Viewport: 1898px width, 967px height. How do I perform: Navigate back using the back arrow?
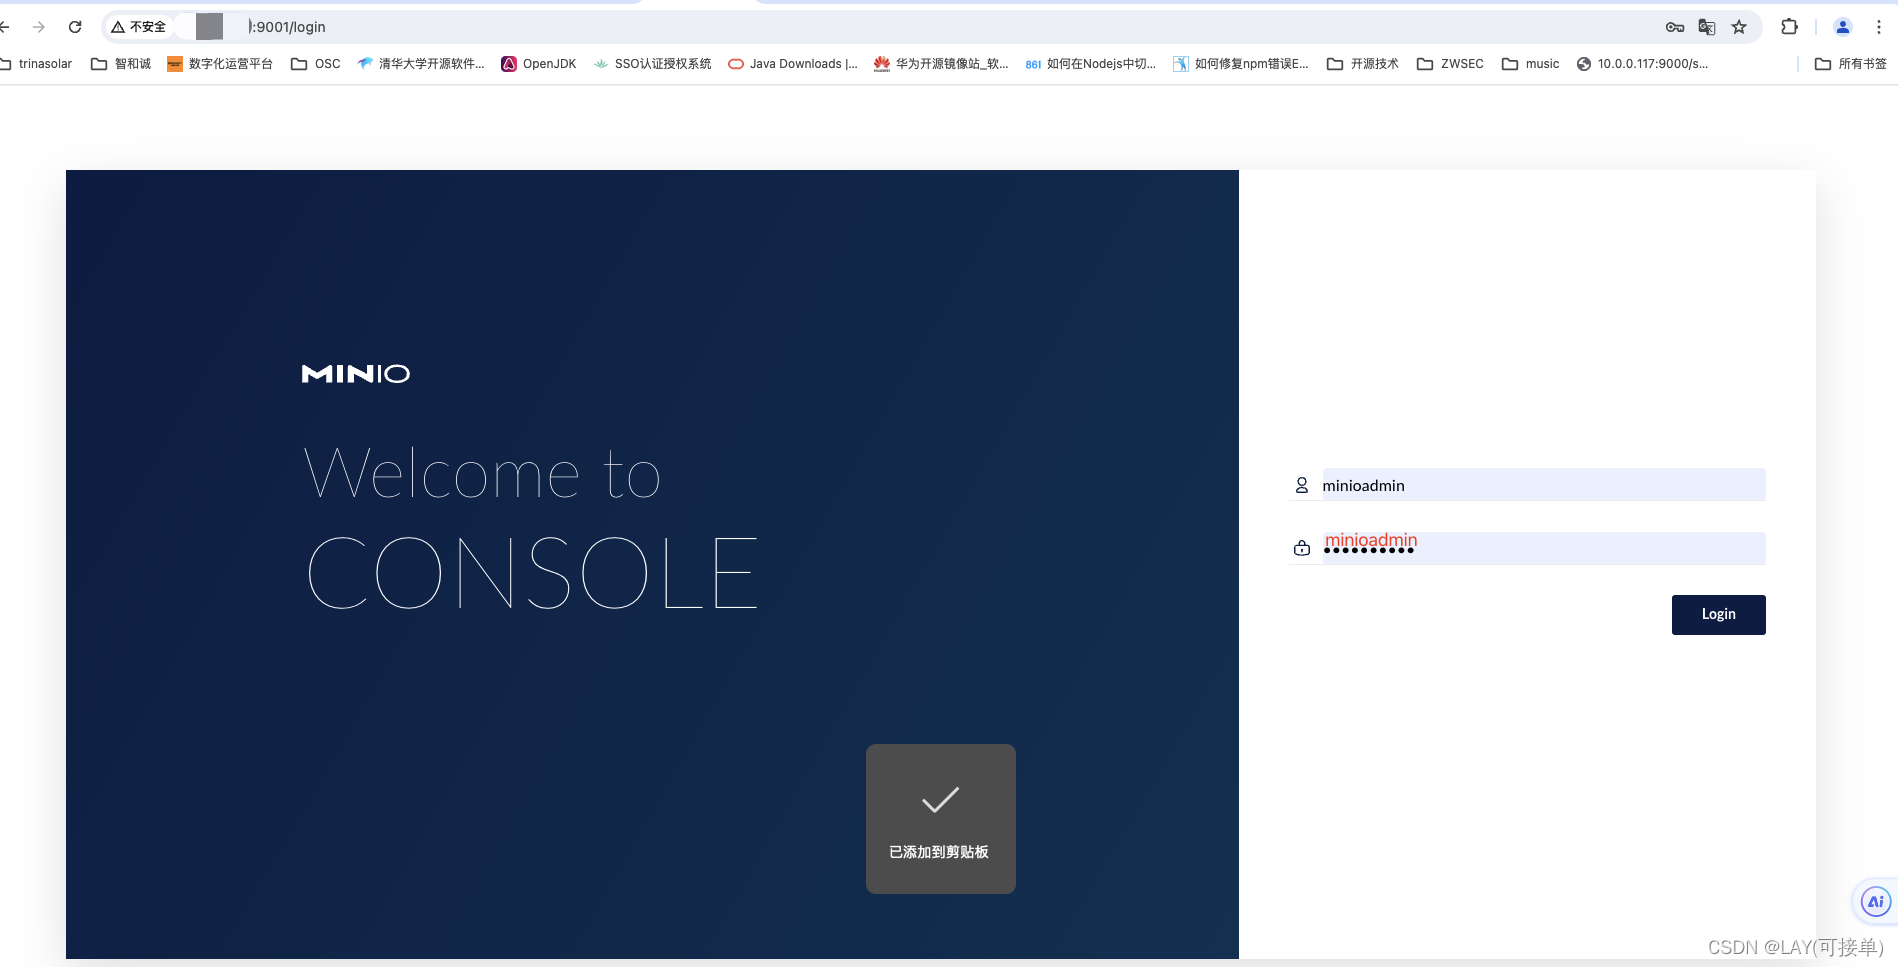(x=8, y=26)
